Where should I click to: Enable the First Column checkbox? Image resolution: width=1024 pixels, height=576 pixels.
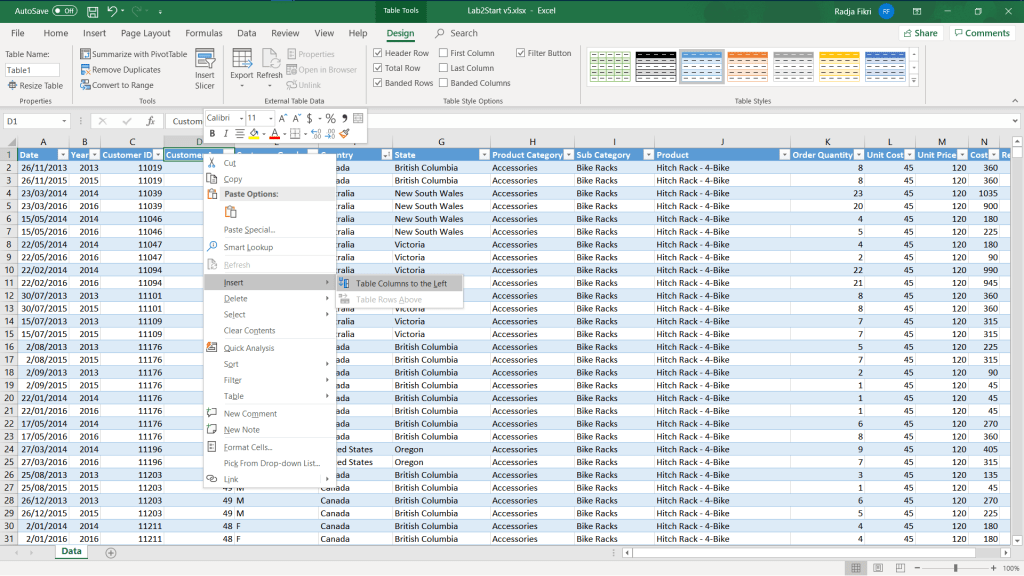[x=443, y=53]
